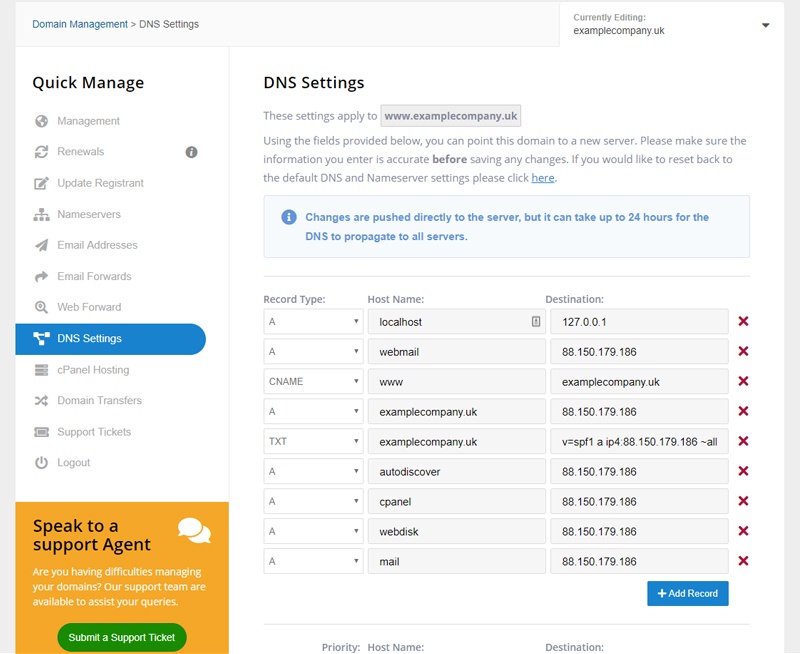800x654 pixels.
Task: Click the Management globe icon
Action: [41, 121]
